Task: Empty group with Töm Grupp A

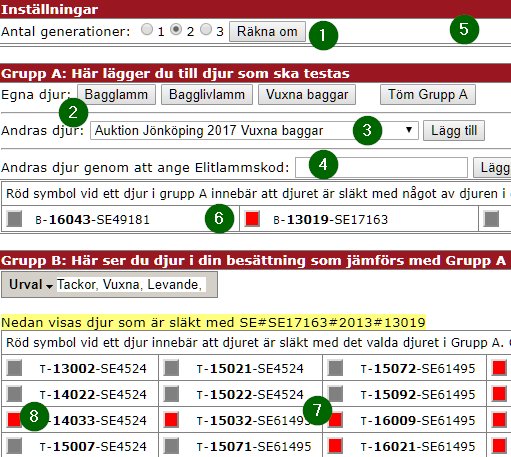Action: pyautogui.click(x=428, y=95)
